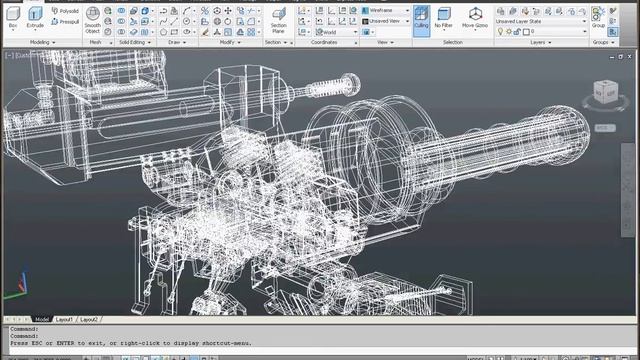The width and height of the screenshot is (640, 360).
Task: Click the Mesh less icon
Action: (108, 21)
